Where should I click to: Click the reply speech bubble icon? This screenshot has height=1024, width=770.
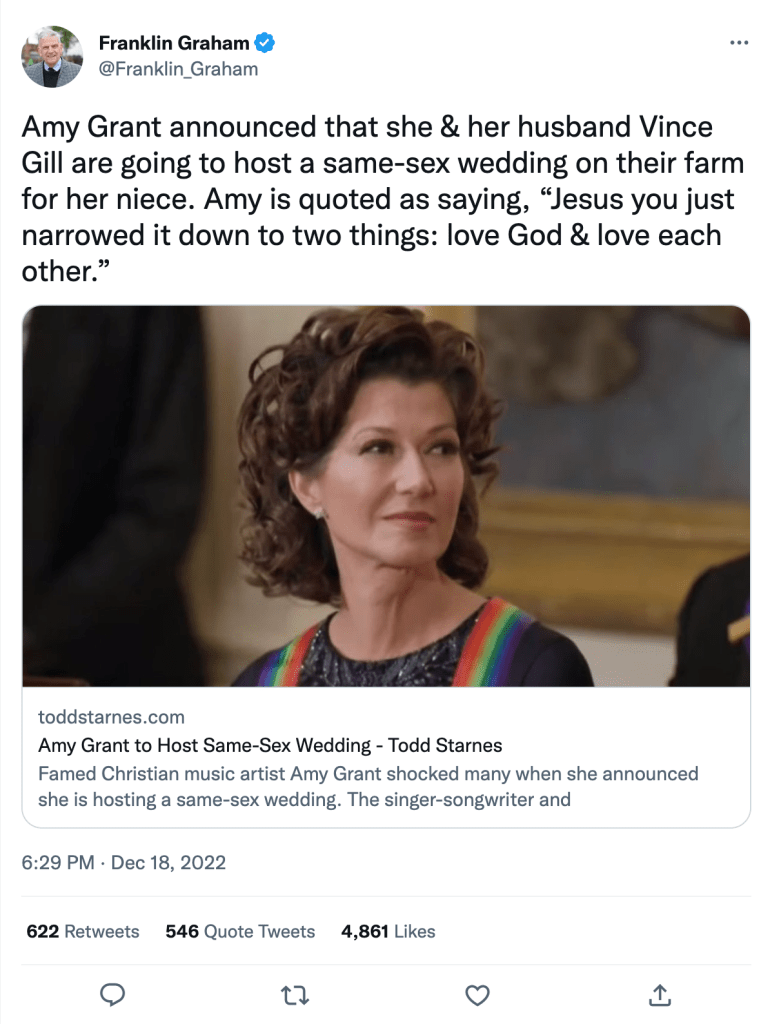pos(113,994)
